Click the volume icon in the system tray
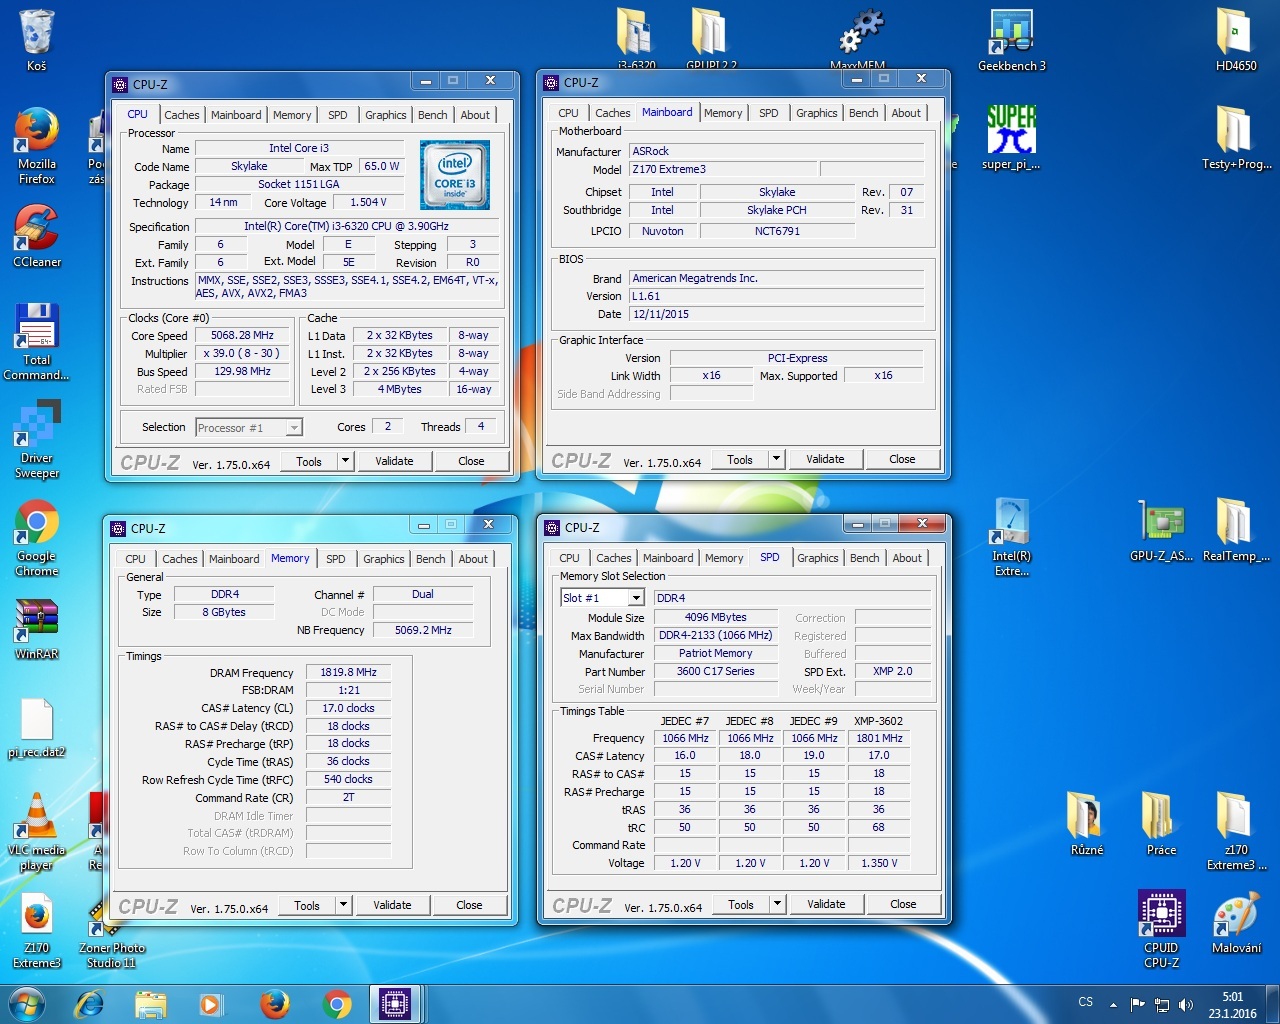Screen dimensions: 1280x1024 [x=1186, y=1005]
